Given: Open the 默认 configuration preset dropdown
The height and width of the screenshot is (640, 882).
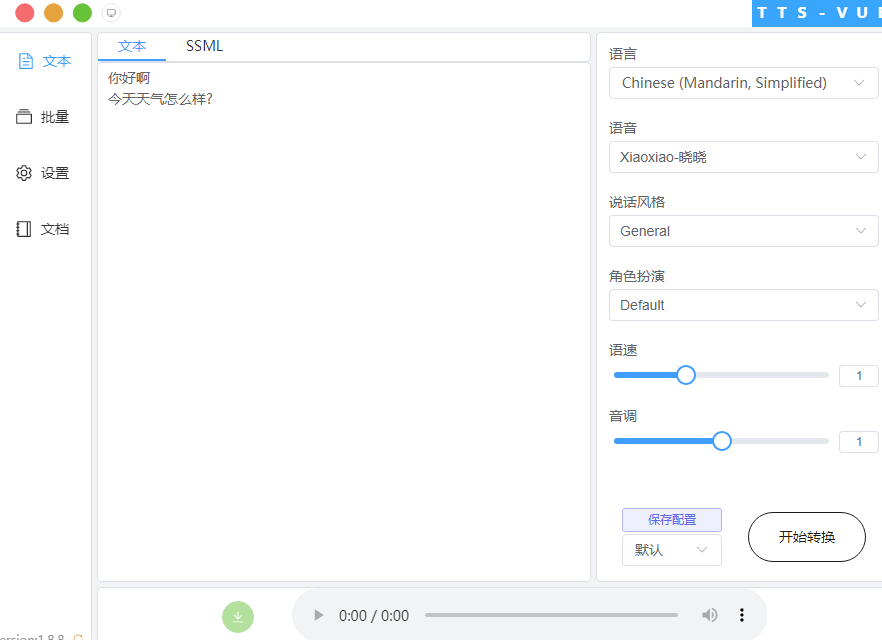Looking at the screenshot, I should [x=671, y=550].
